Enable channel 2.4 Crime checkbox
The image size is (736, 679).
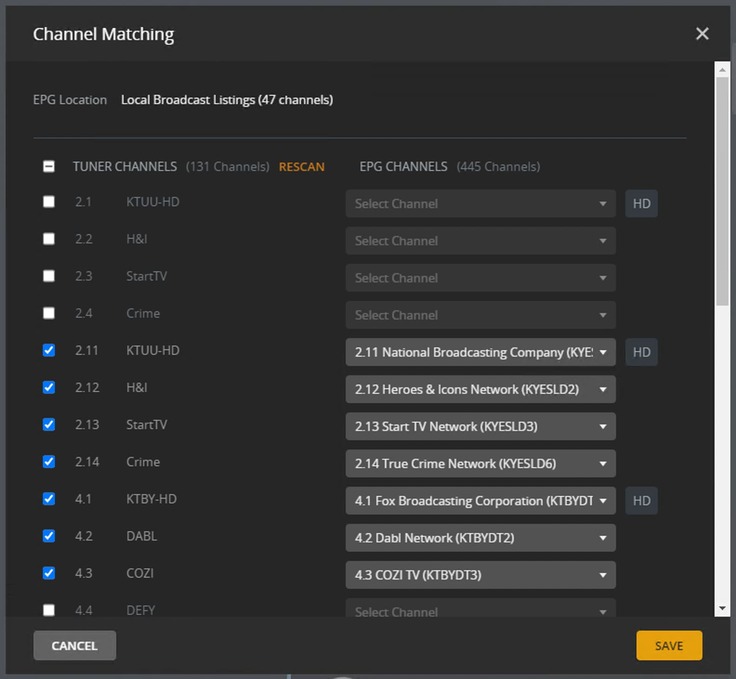pyautogui.click(x=49, y=313)
